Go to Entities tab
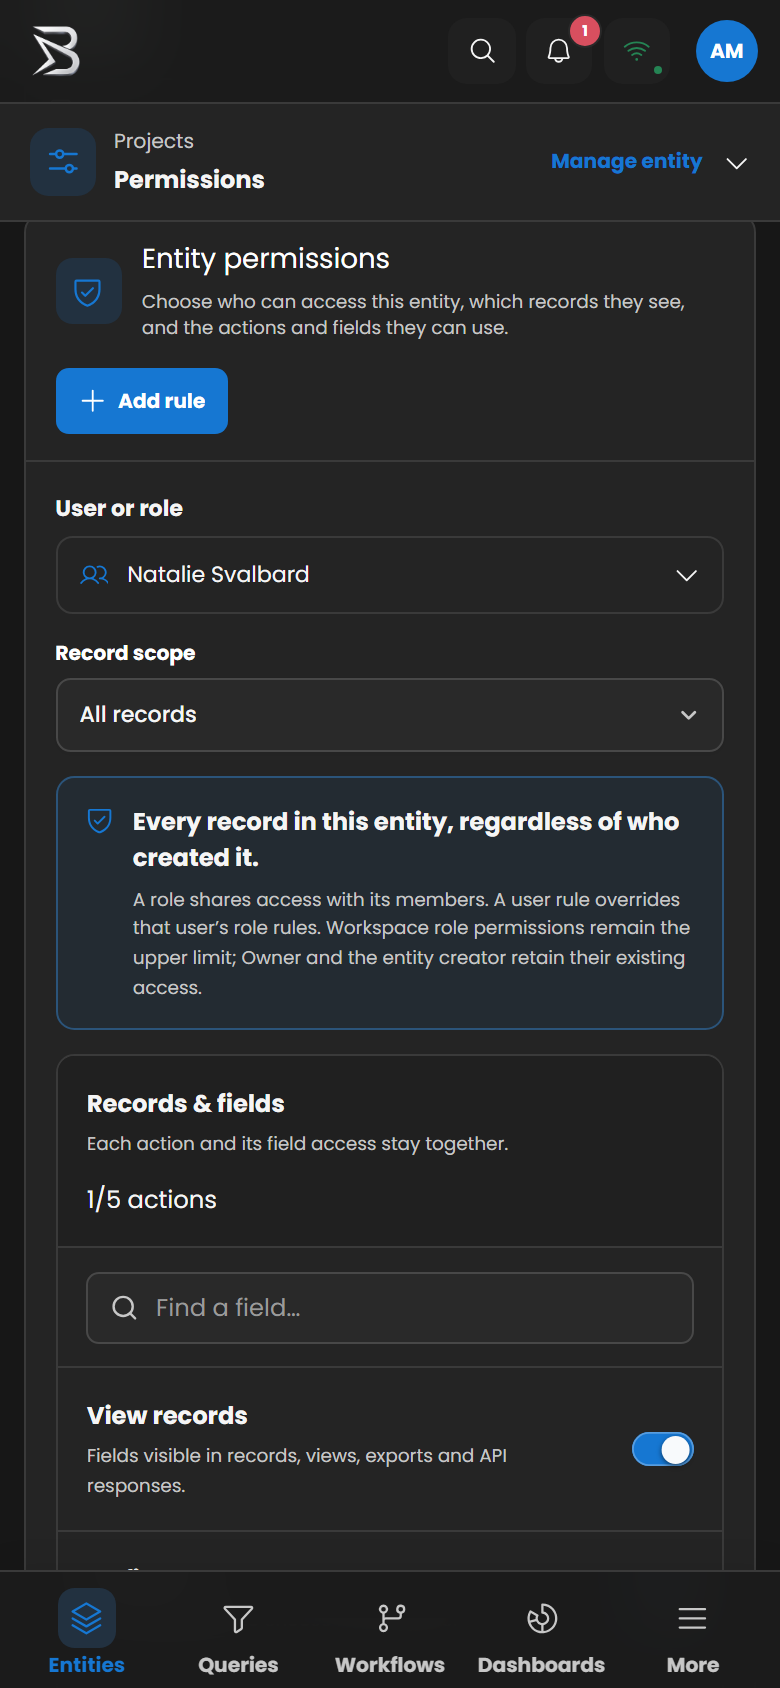 (x=87, y=1632)
